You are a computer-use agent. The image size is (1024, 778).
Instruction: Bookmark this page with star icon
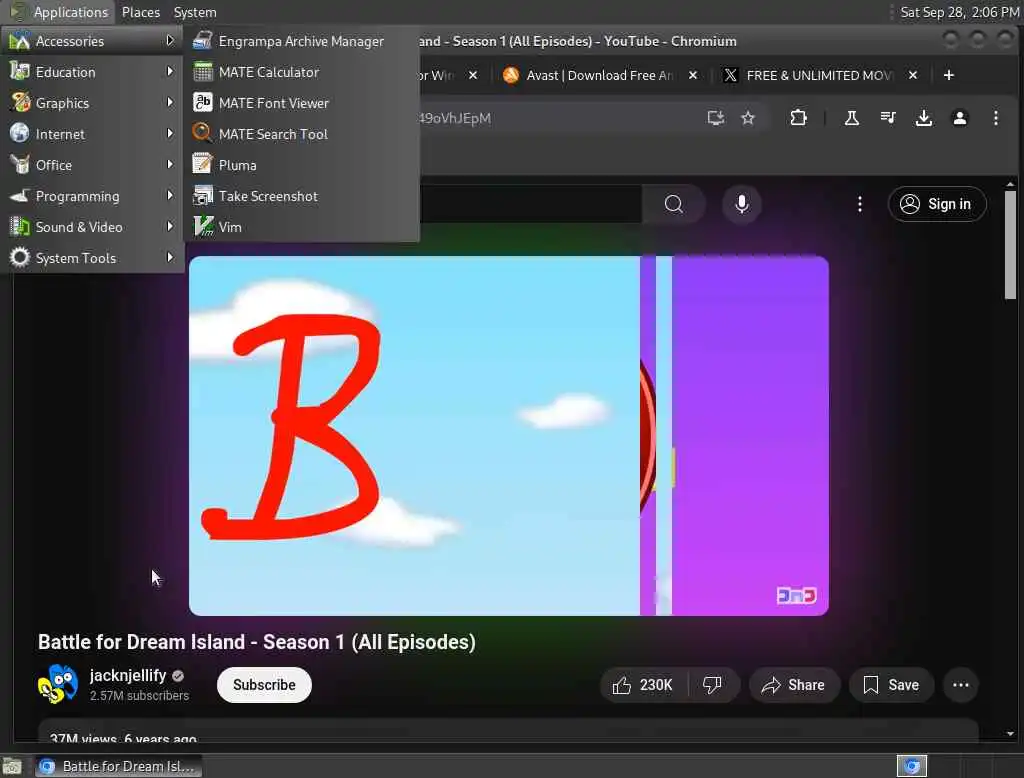click(748, 118)
